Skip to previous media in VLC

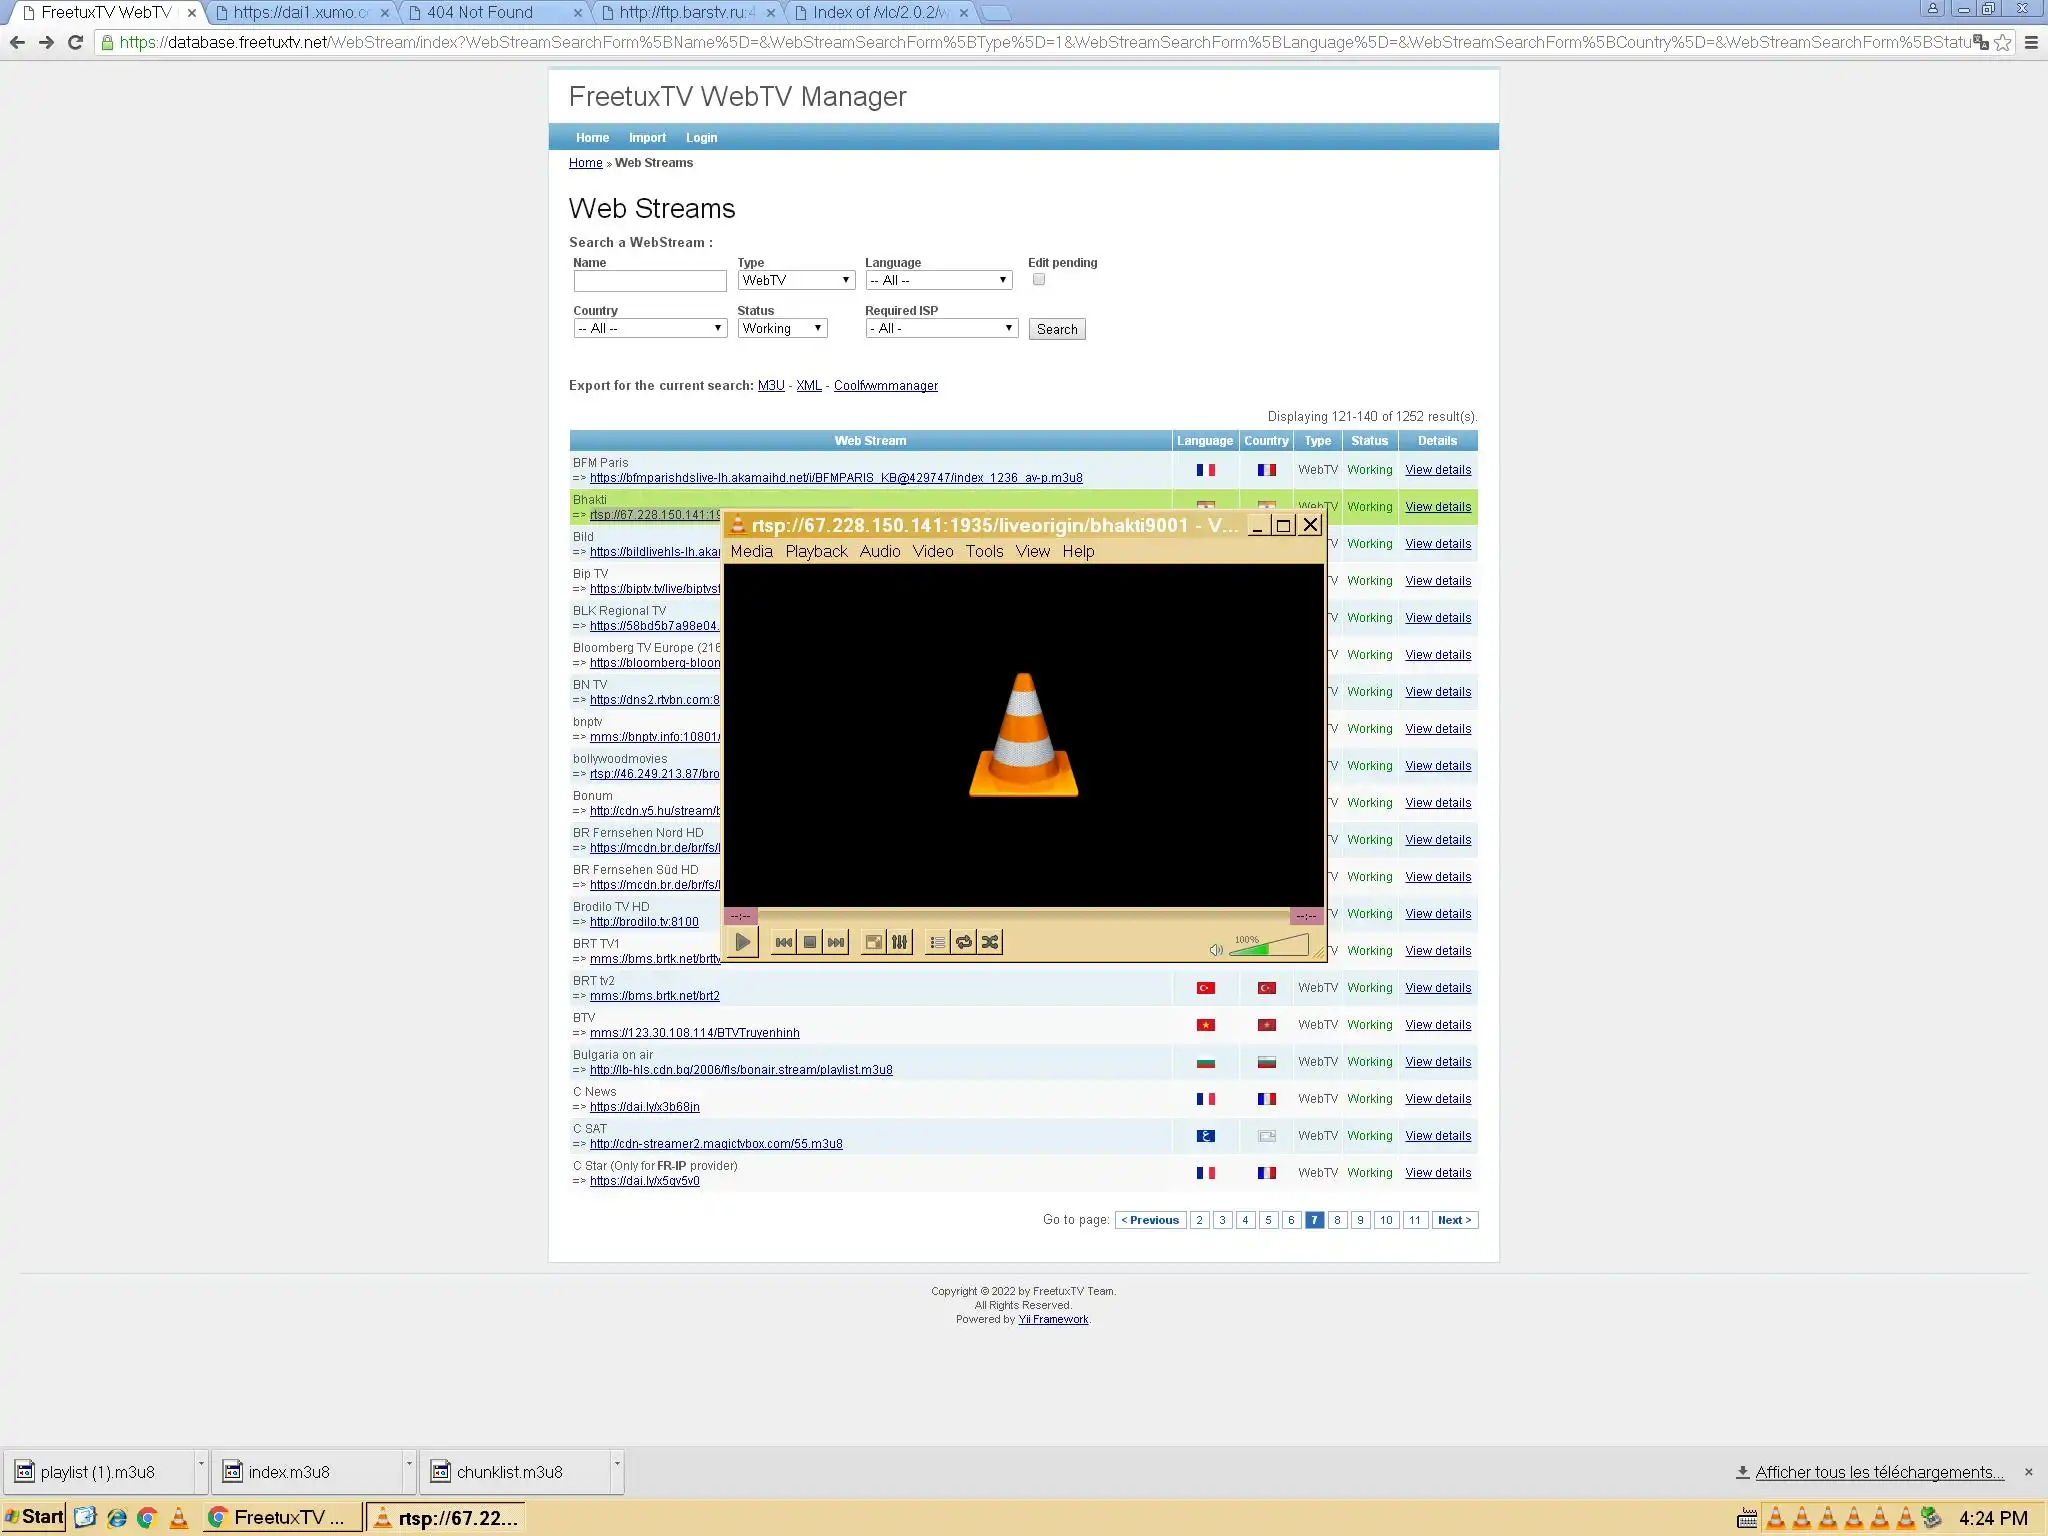784,942
